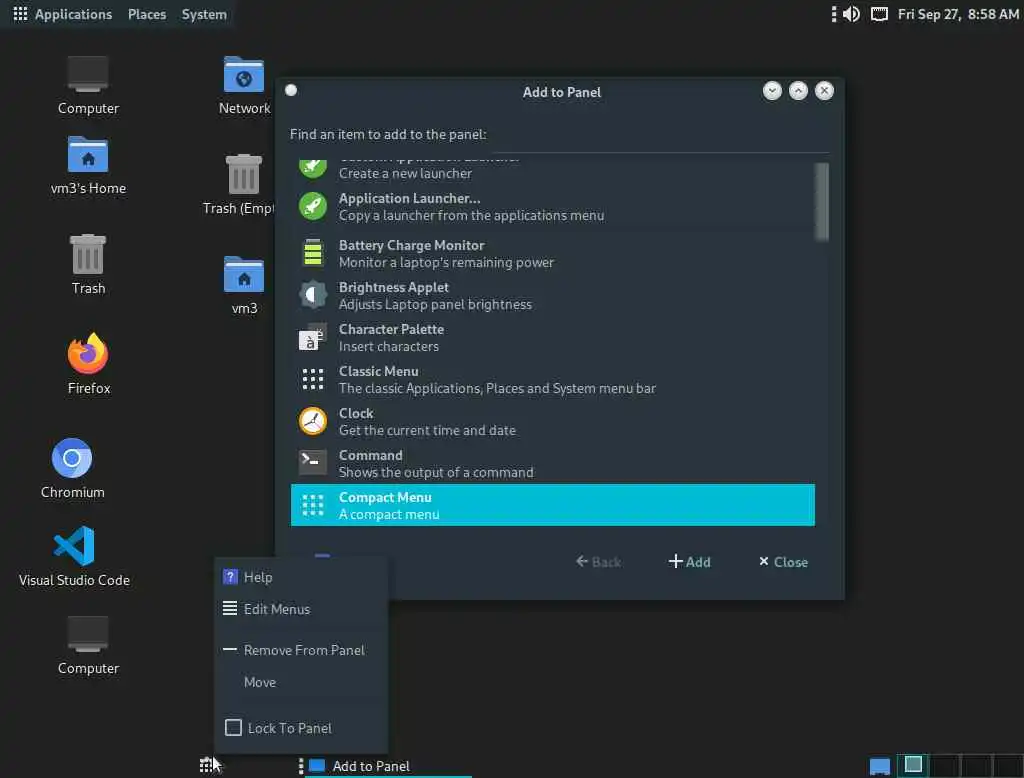Viewport: 1024px width, 778px height.
Task: Select the Battery Charge Monitor icon
Action: coord(313,253)
